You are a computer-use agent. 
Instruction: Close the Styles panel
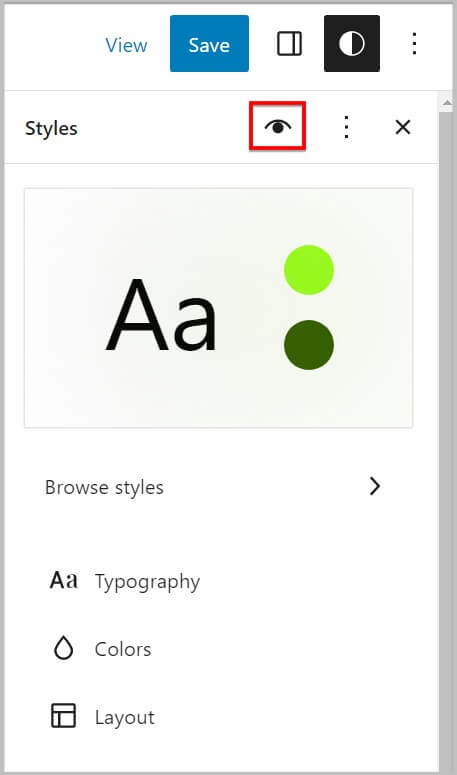click(403, 128)
